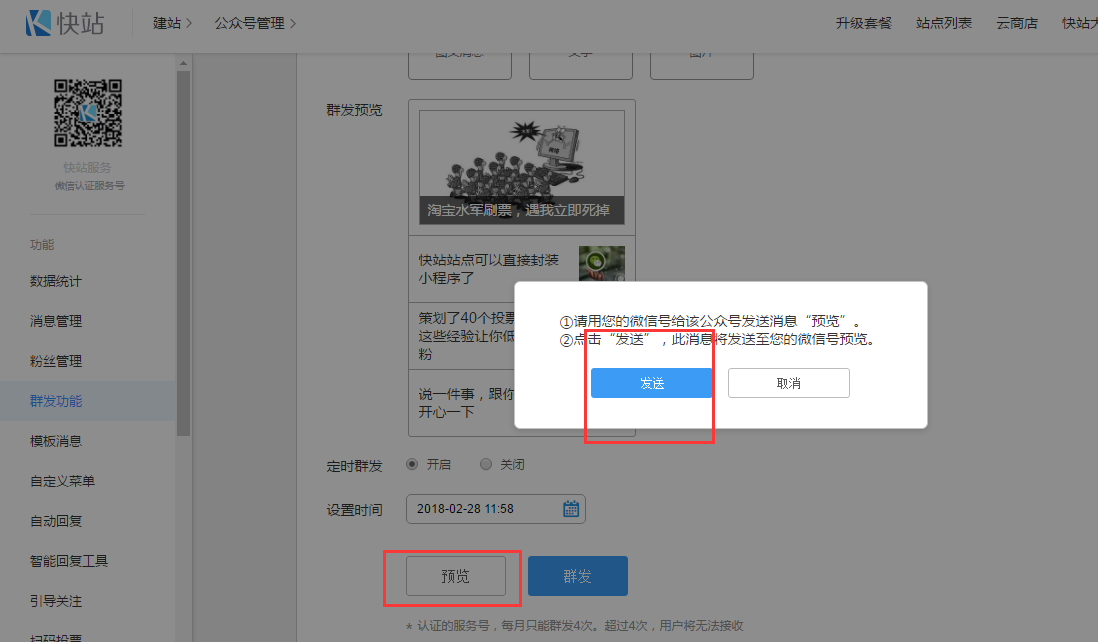
Task: Click the blue 发送 button in dialog
Action: [x=651, y=383]
